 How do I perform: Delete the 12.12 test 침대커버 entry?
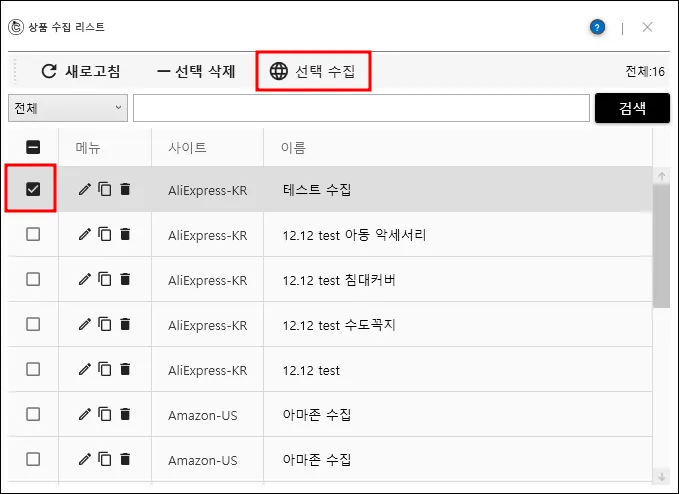(125, 279)
